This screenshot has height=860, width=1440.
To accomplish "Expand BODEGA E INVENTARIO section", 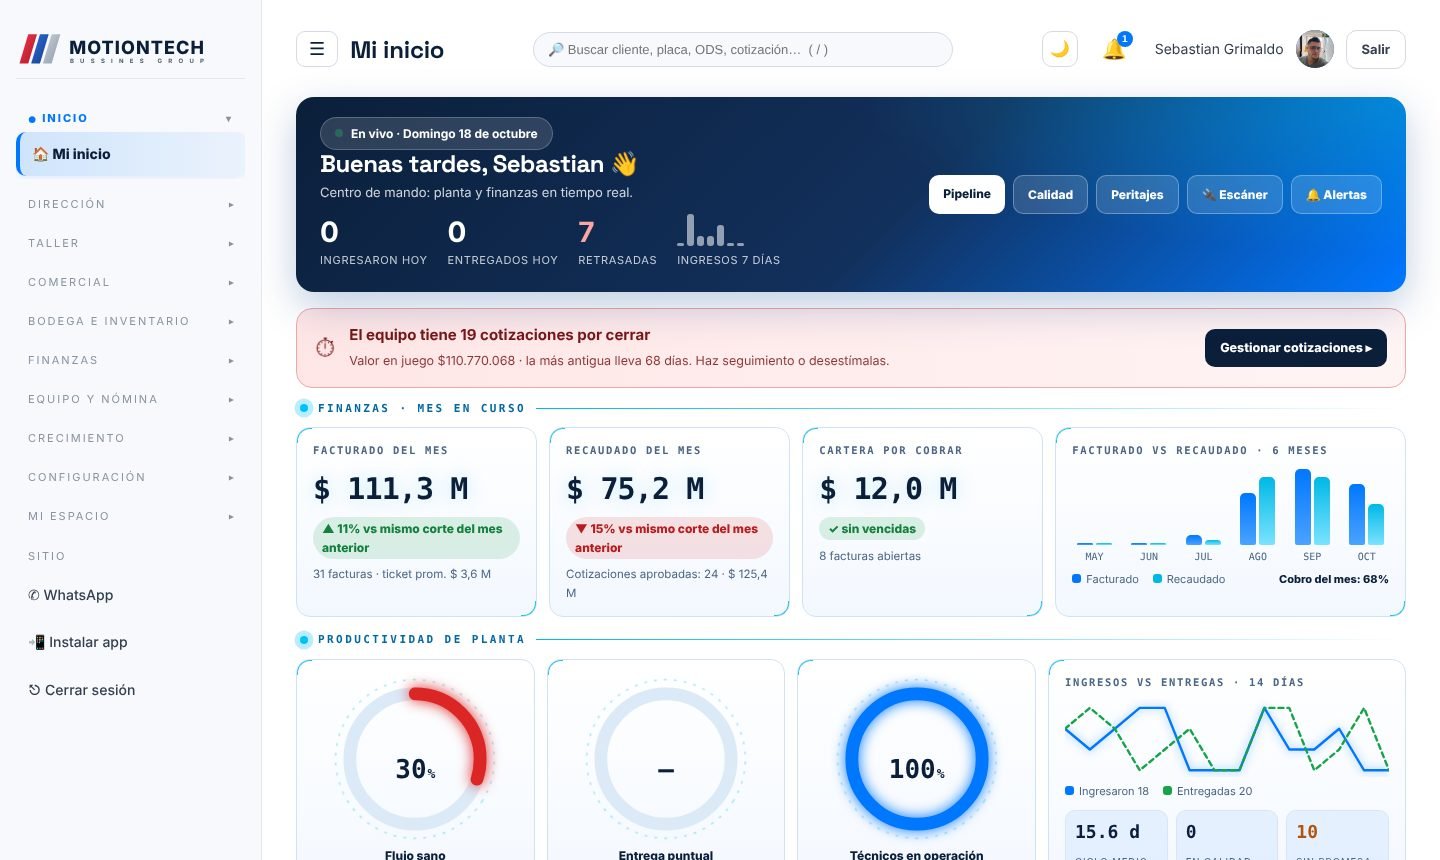I will pos(131,321).
